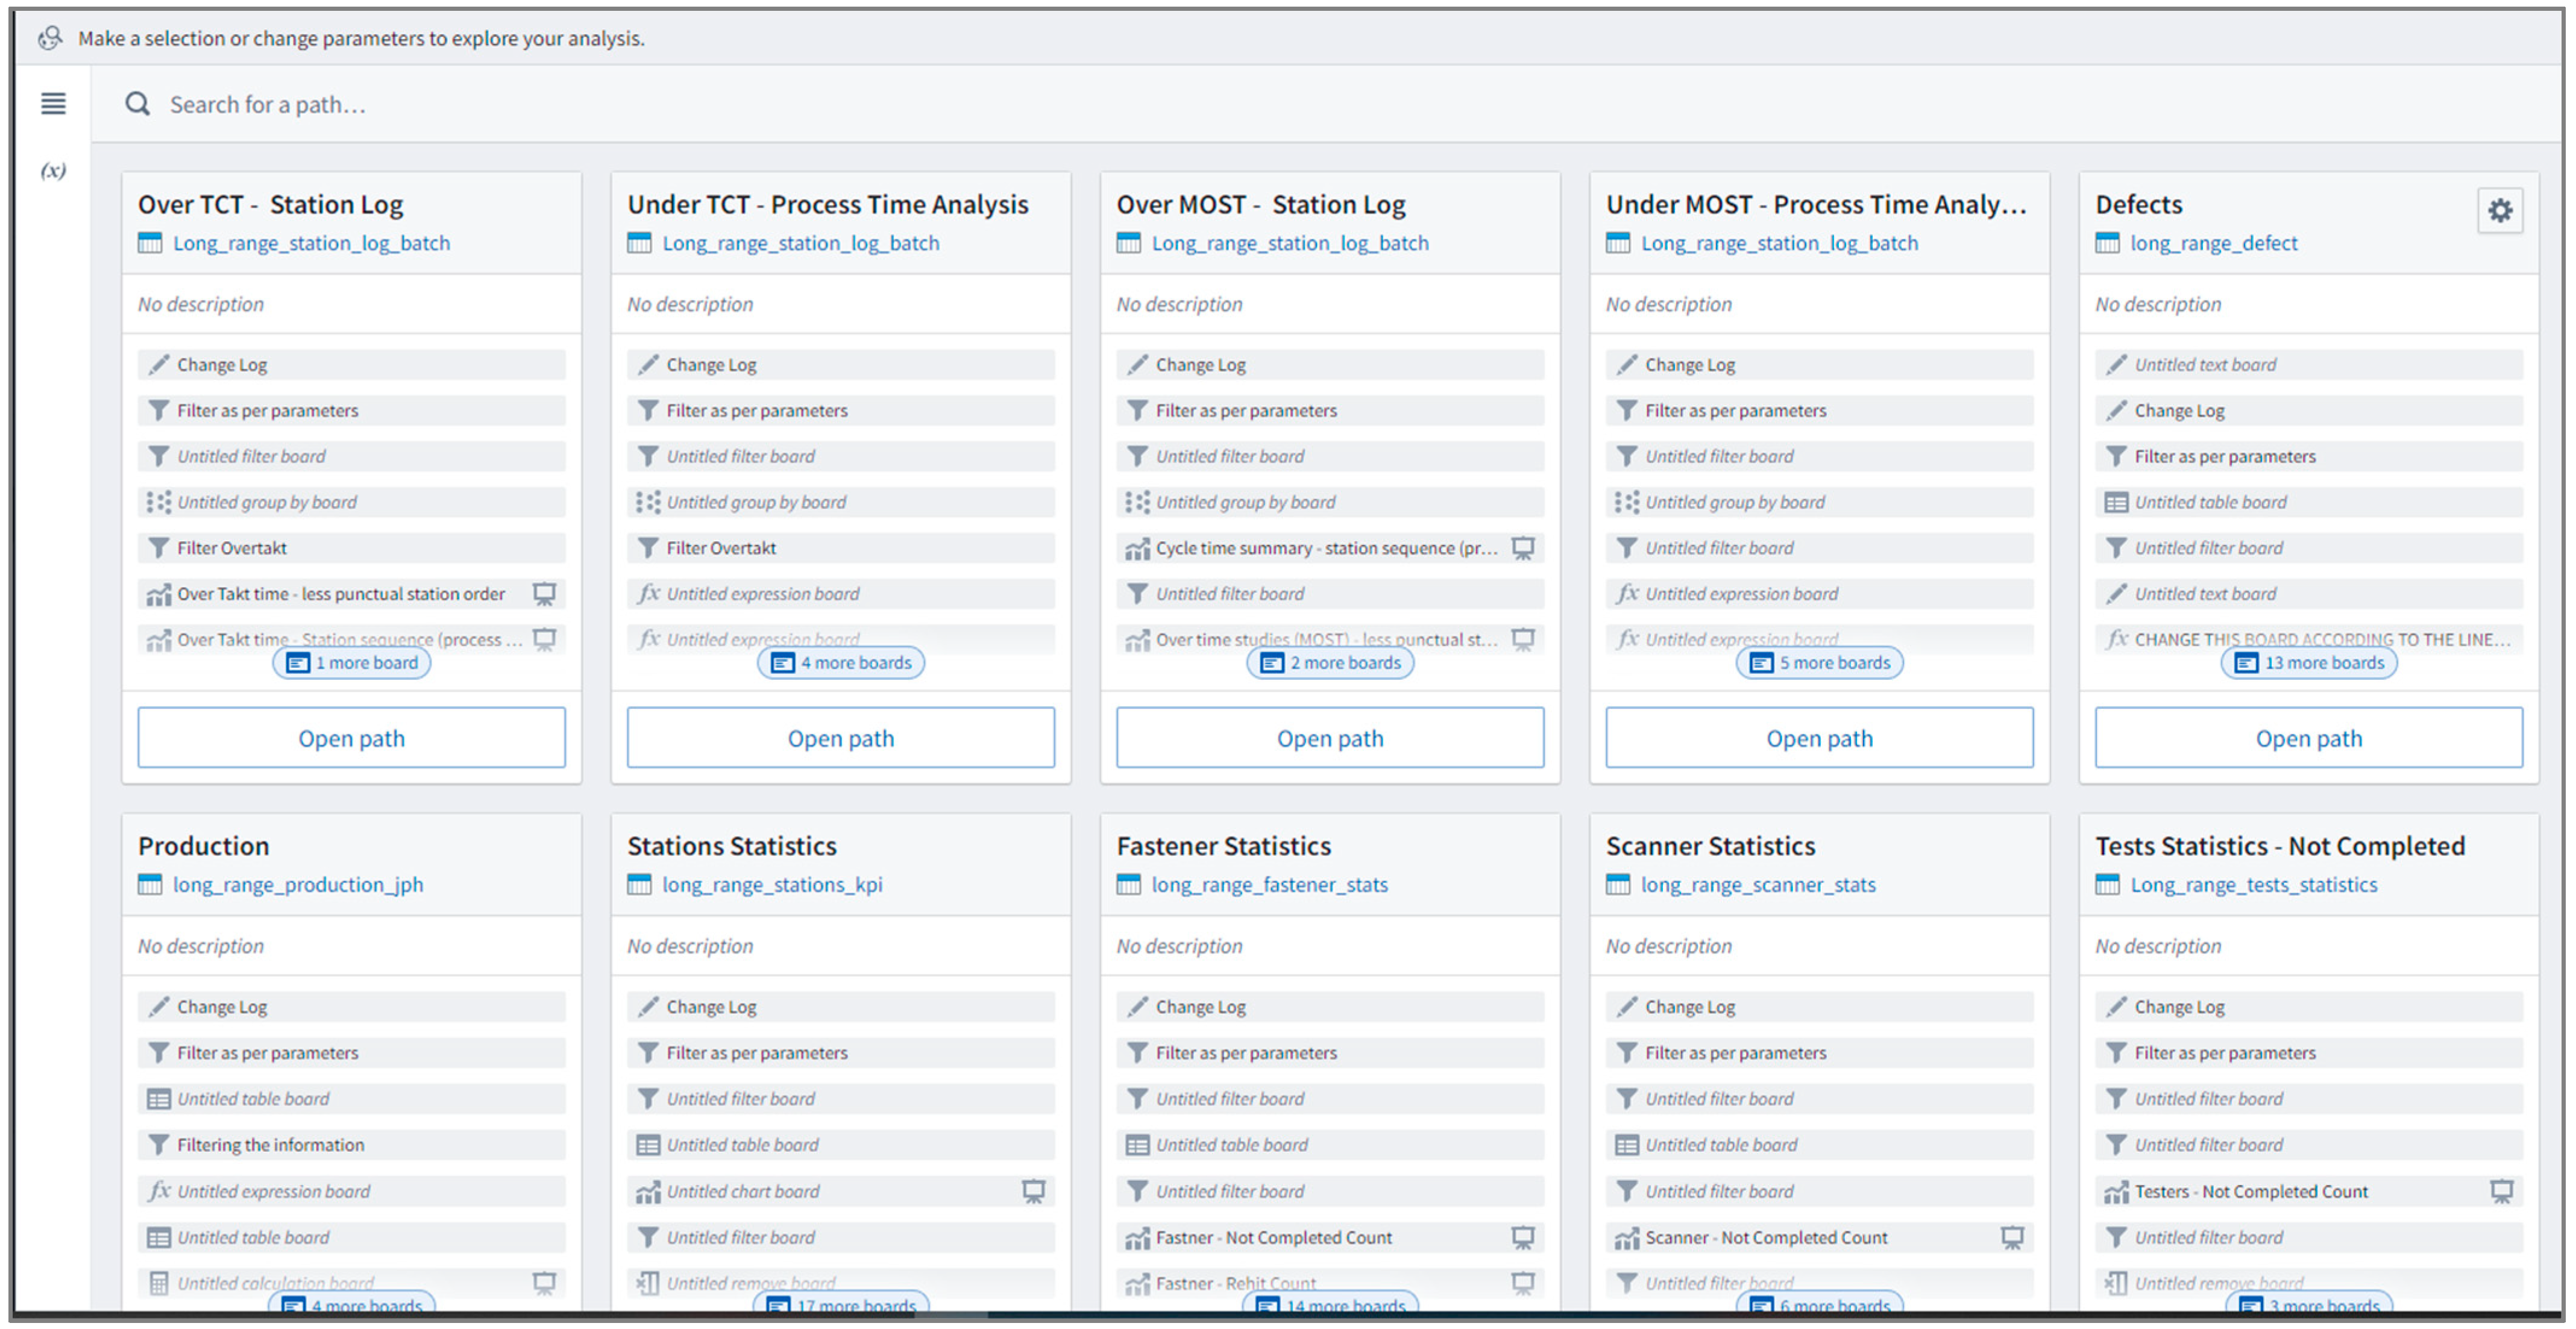Click presentation icon beside Cycle time summary
The height and width of the screenshot is (1329, 2576).
tap(1522, 548)
